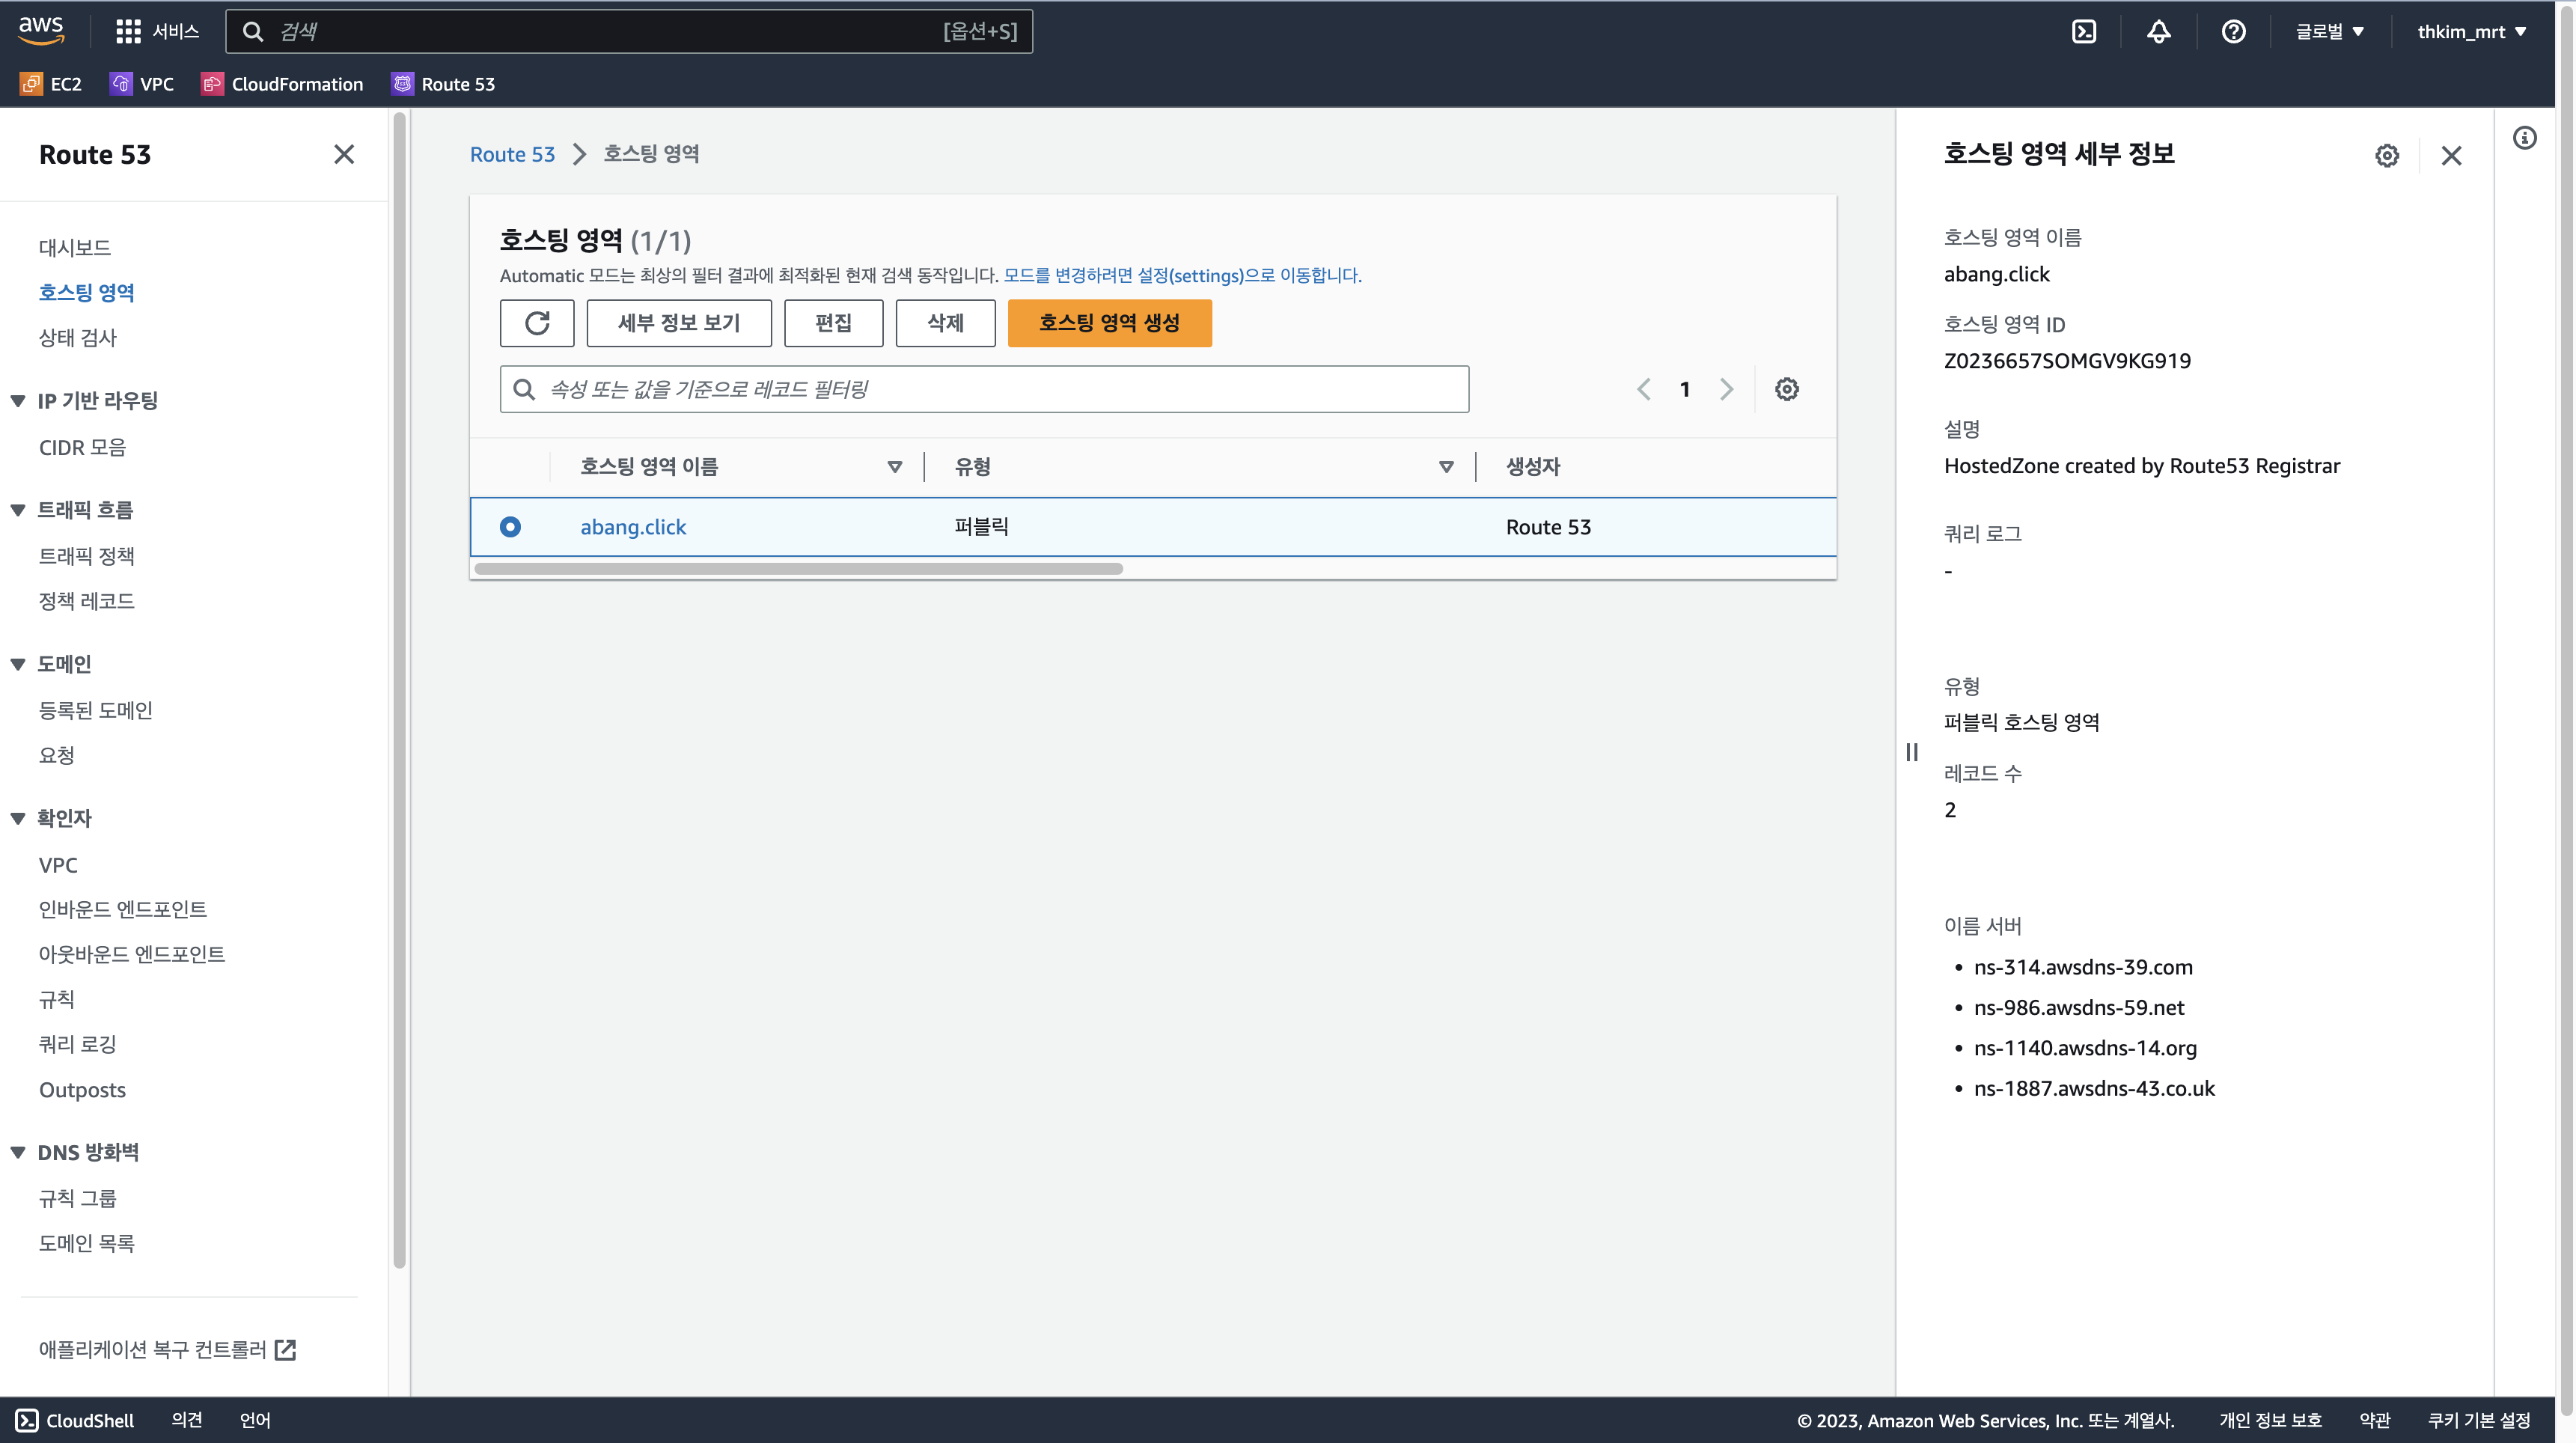Viewport: 2576px width, 1443px height.
Task: Sort by 호스팅 영역 이름 column arrow
Action: pyautogui.click(x=895, y=467)
